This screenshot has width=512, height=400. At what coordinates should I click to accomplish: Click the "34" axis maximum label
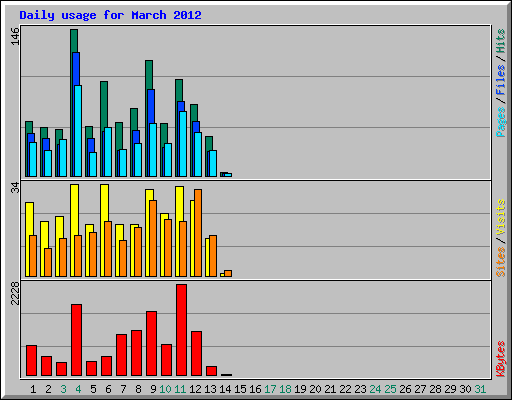click(x=15, y=188)
